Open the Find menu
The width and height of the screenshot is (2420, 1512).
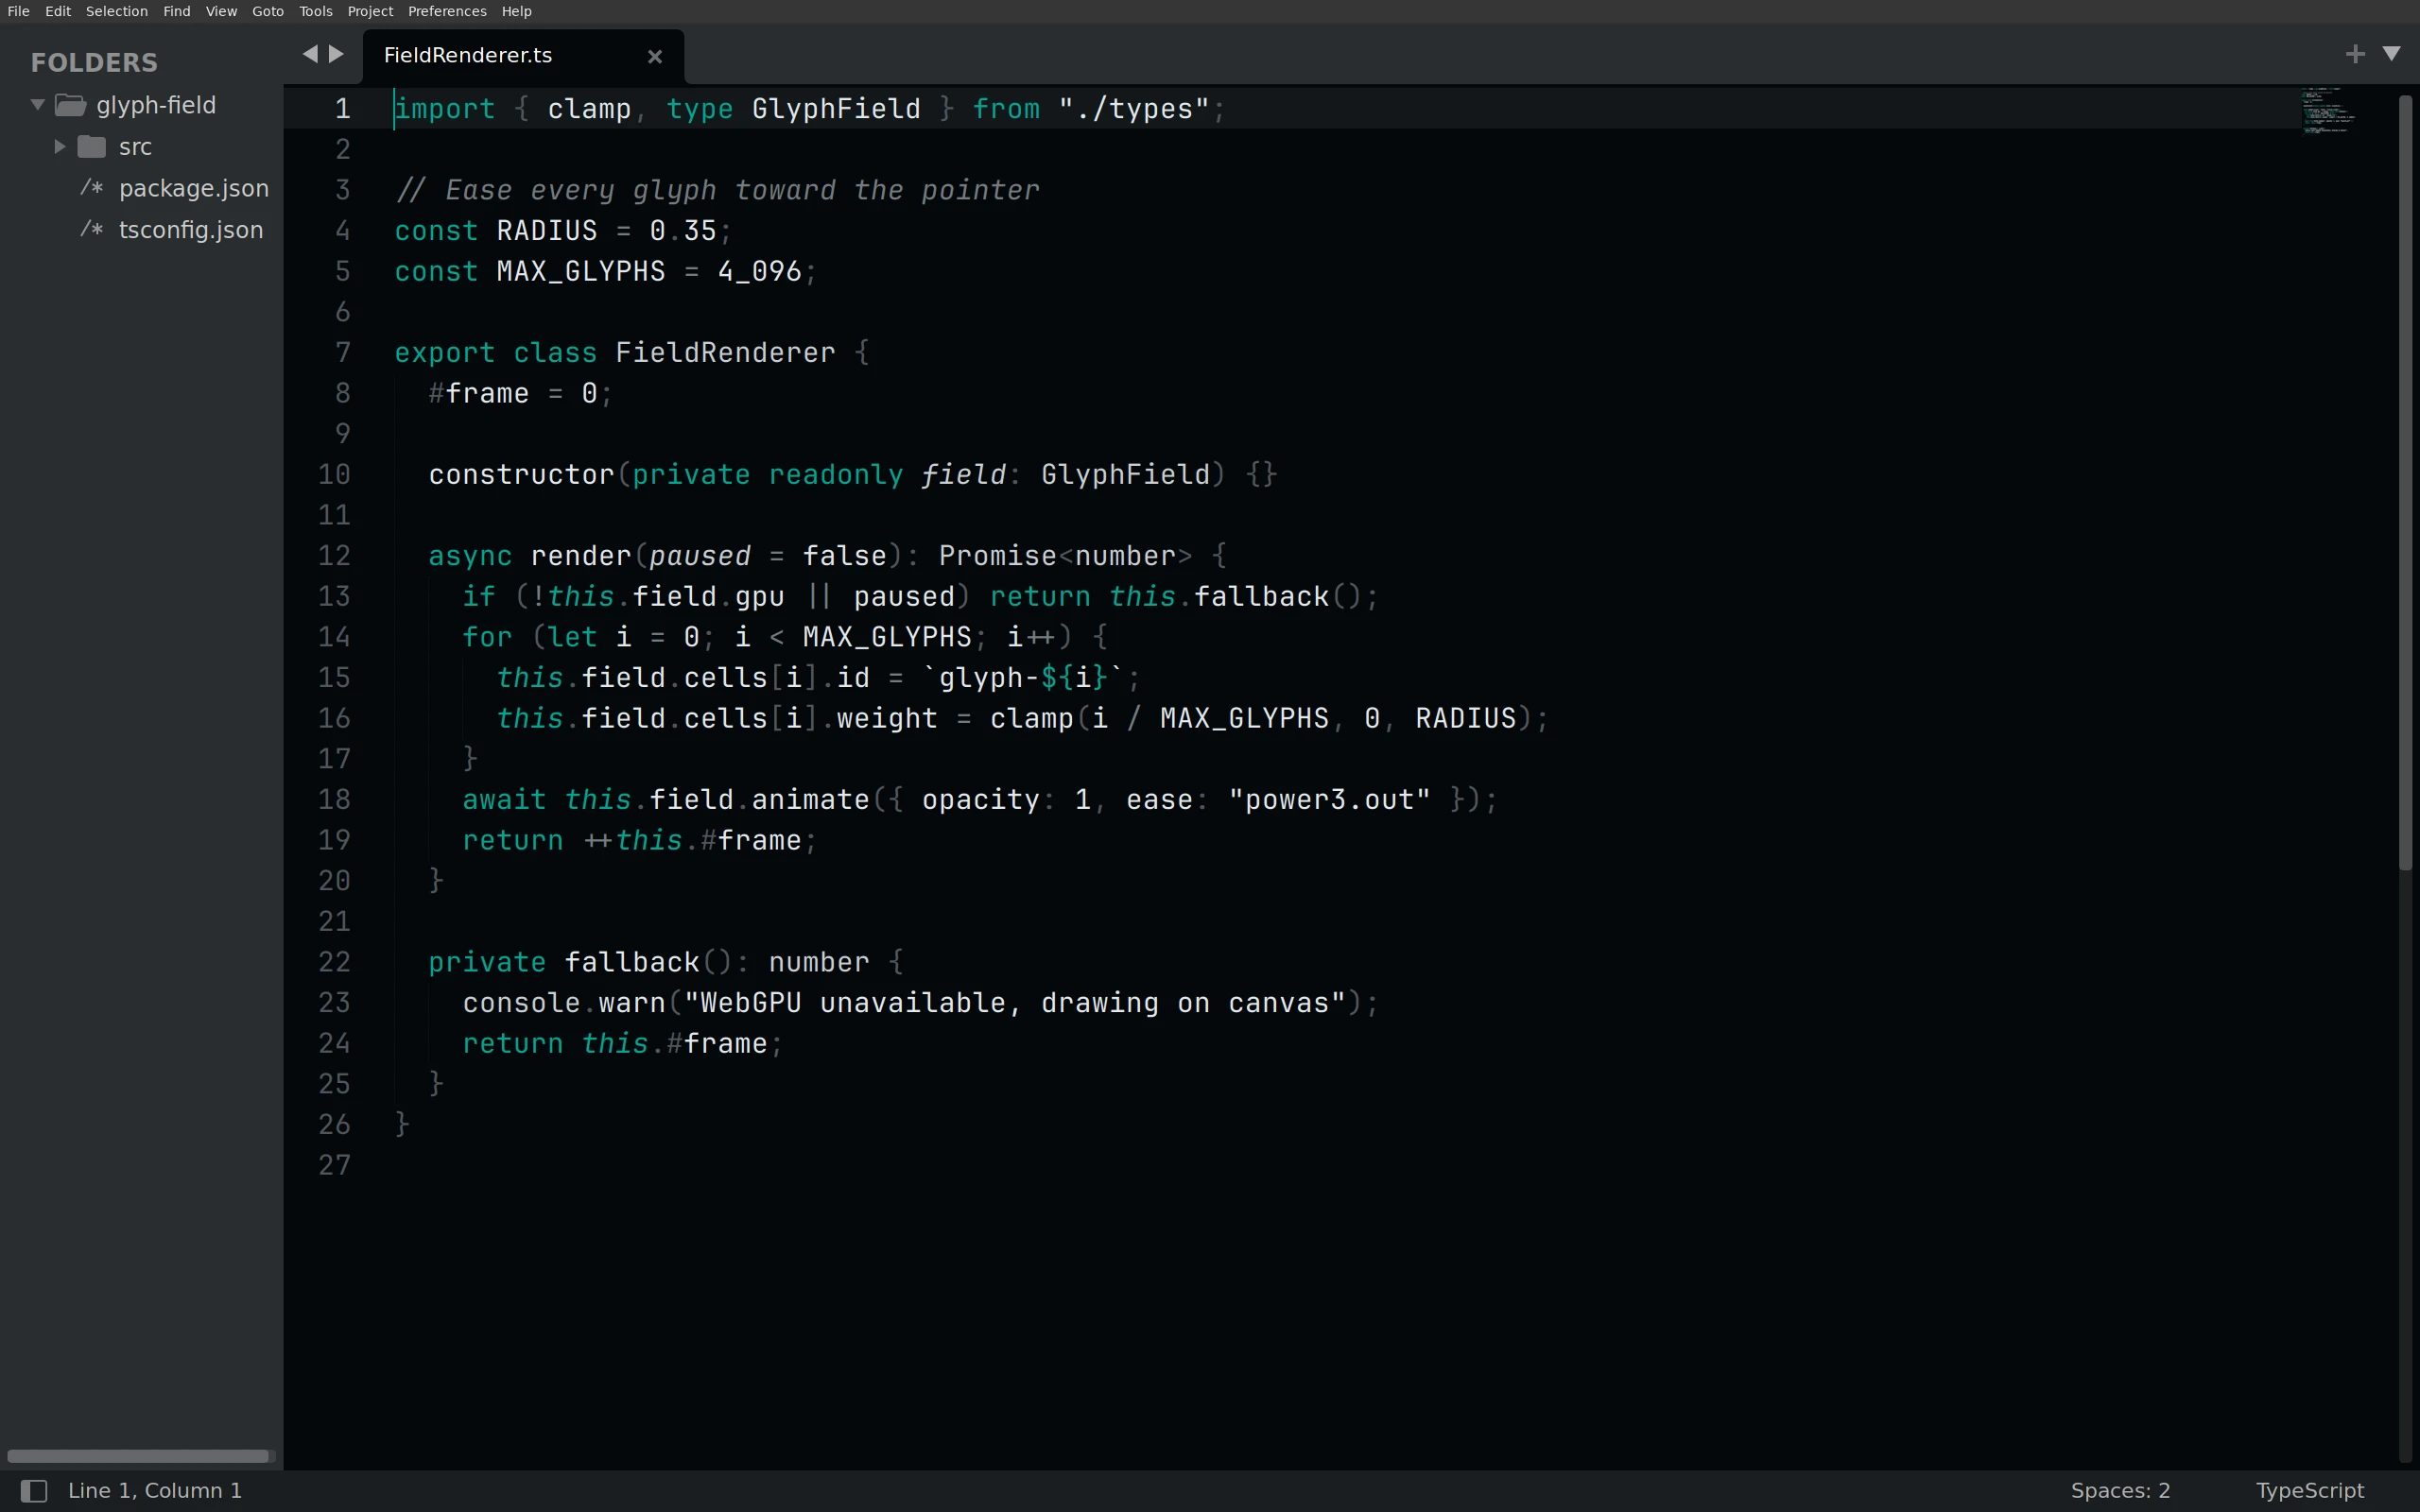pyautogui.click(x=176, y=11)
